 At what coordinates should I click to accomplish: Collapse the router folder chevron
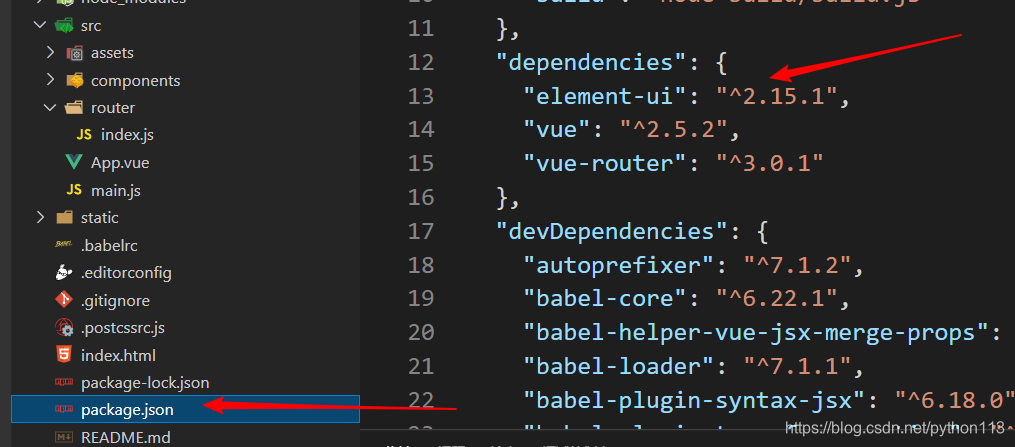pyautogui.click(x=50, y=107)
